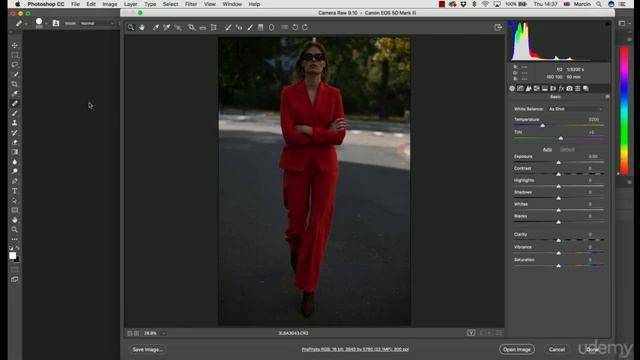Switch to Split Toning panel tab

click(544, 88)
